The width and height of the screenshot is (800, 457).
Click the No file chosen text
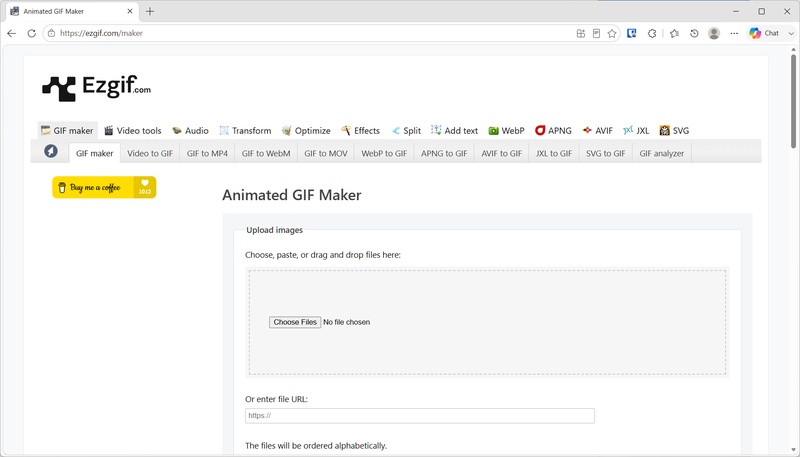346,322
